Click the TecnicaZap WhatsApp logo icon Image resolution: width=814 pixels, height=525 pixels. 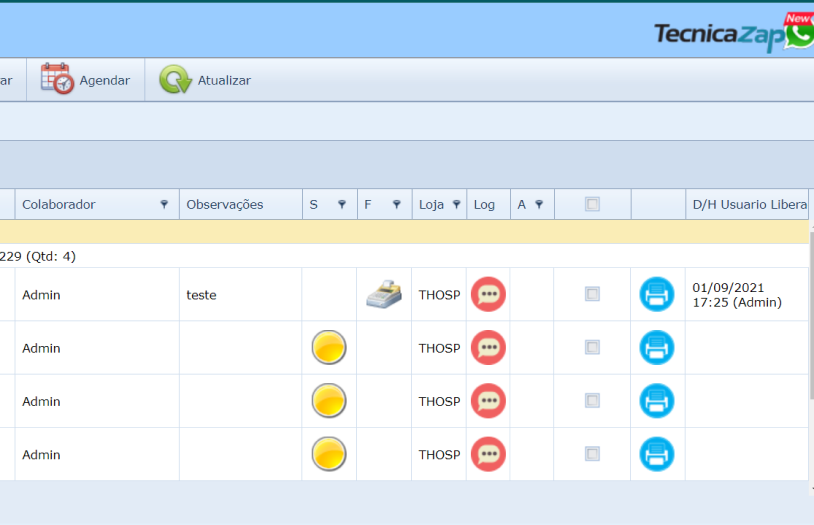pos(799,33)
